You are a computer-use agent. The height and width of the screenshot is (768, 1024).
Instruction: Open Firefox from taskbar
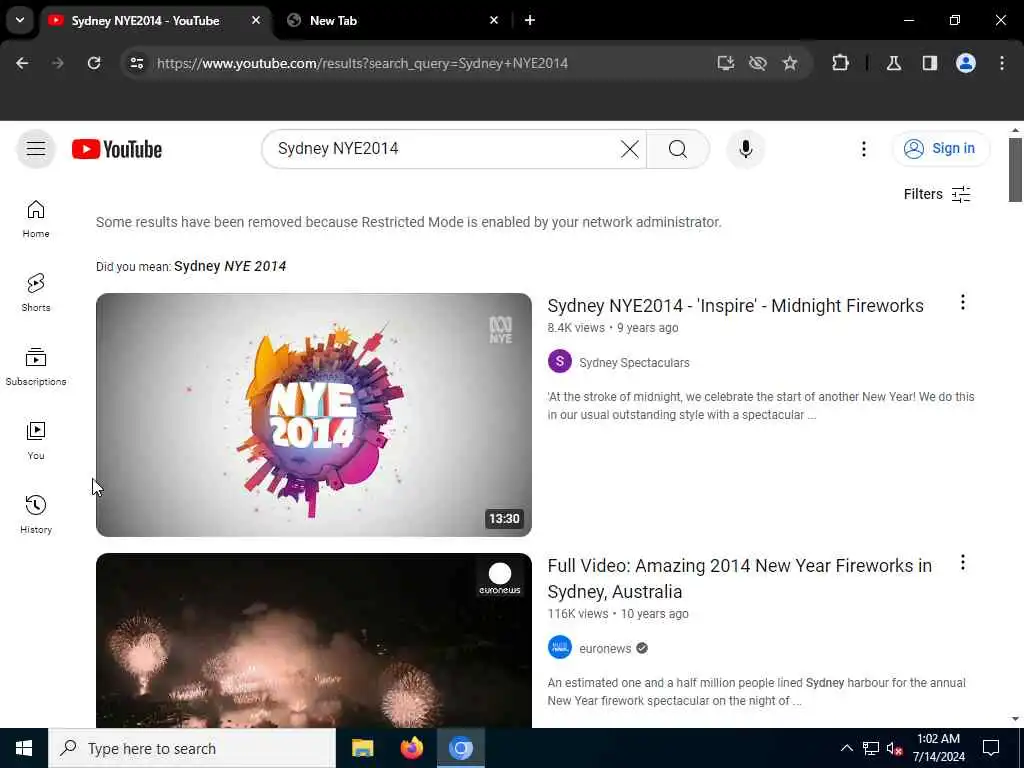pos(411,748)
